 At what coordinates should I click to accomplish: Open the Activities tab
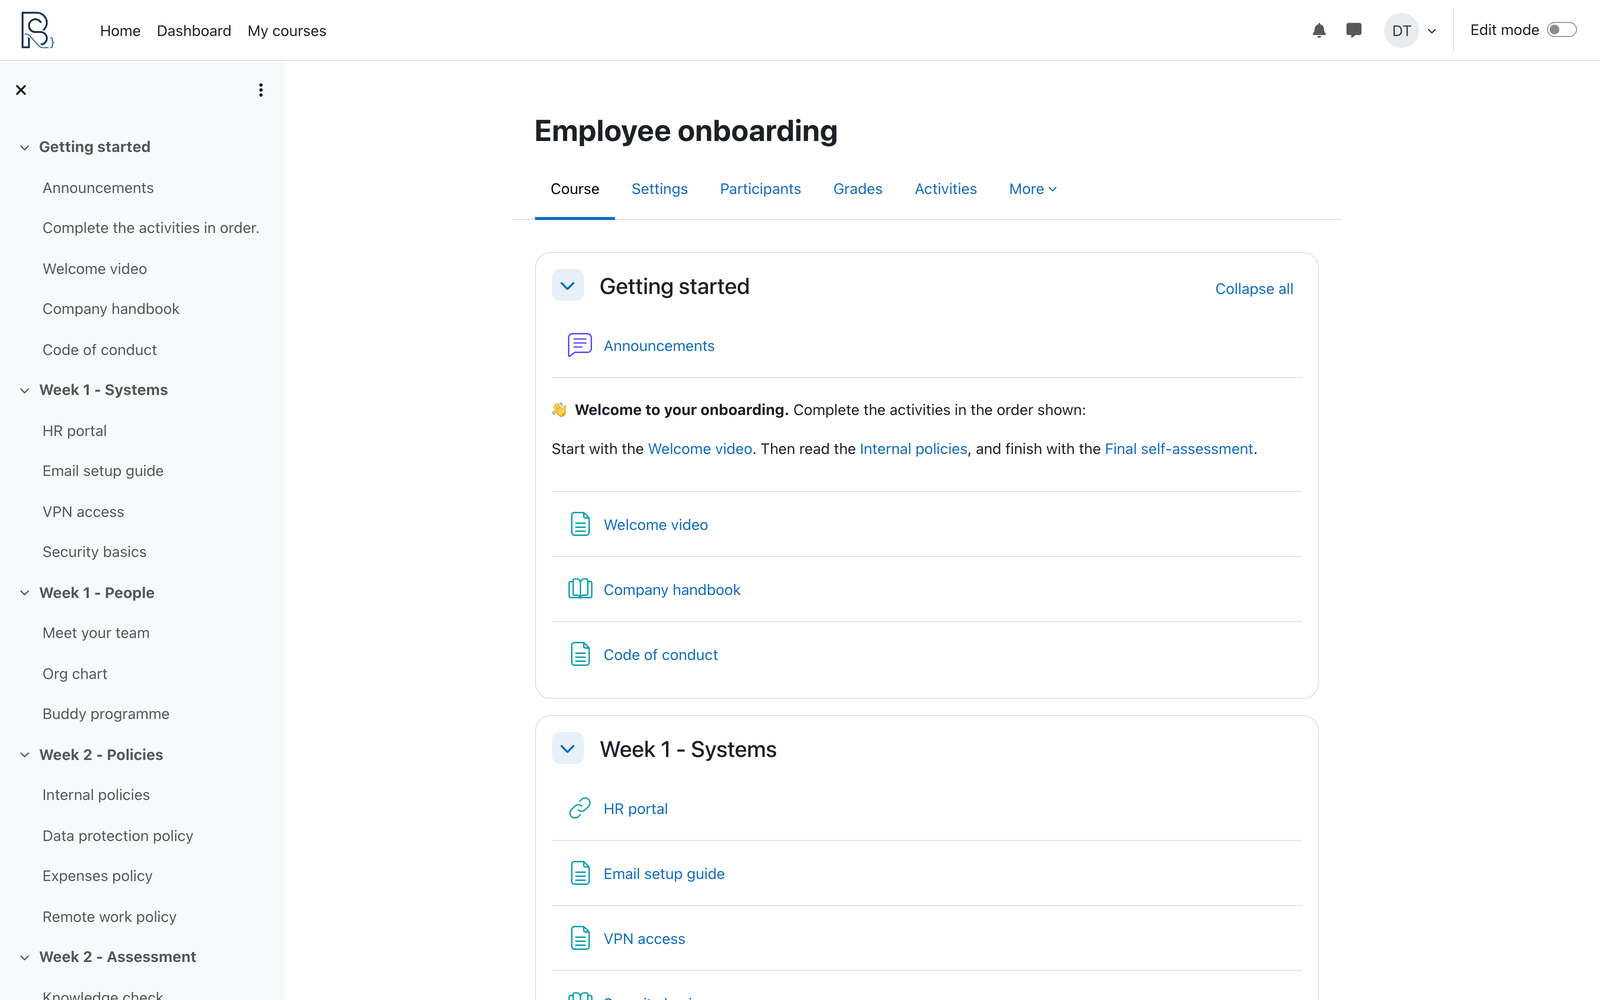[946, 189]
